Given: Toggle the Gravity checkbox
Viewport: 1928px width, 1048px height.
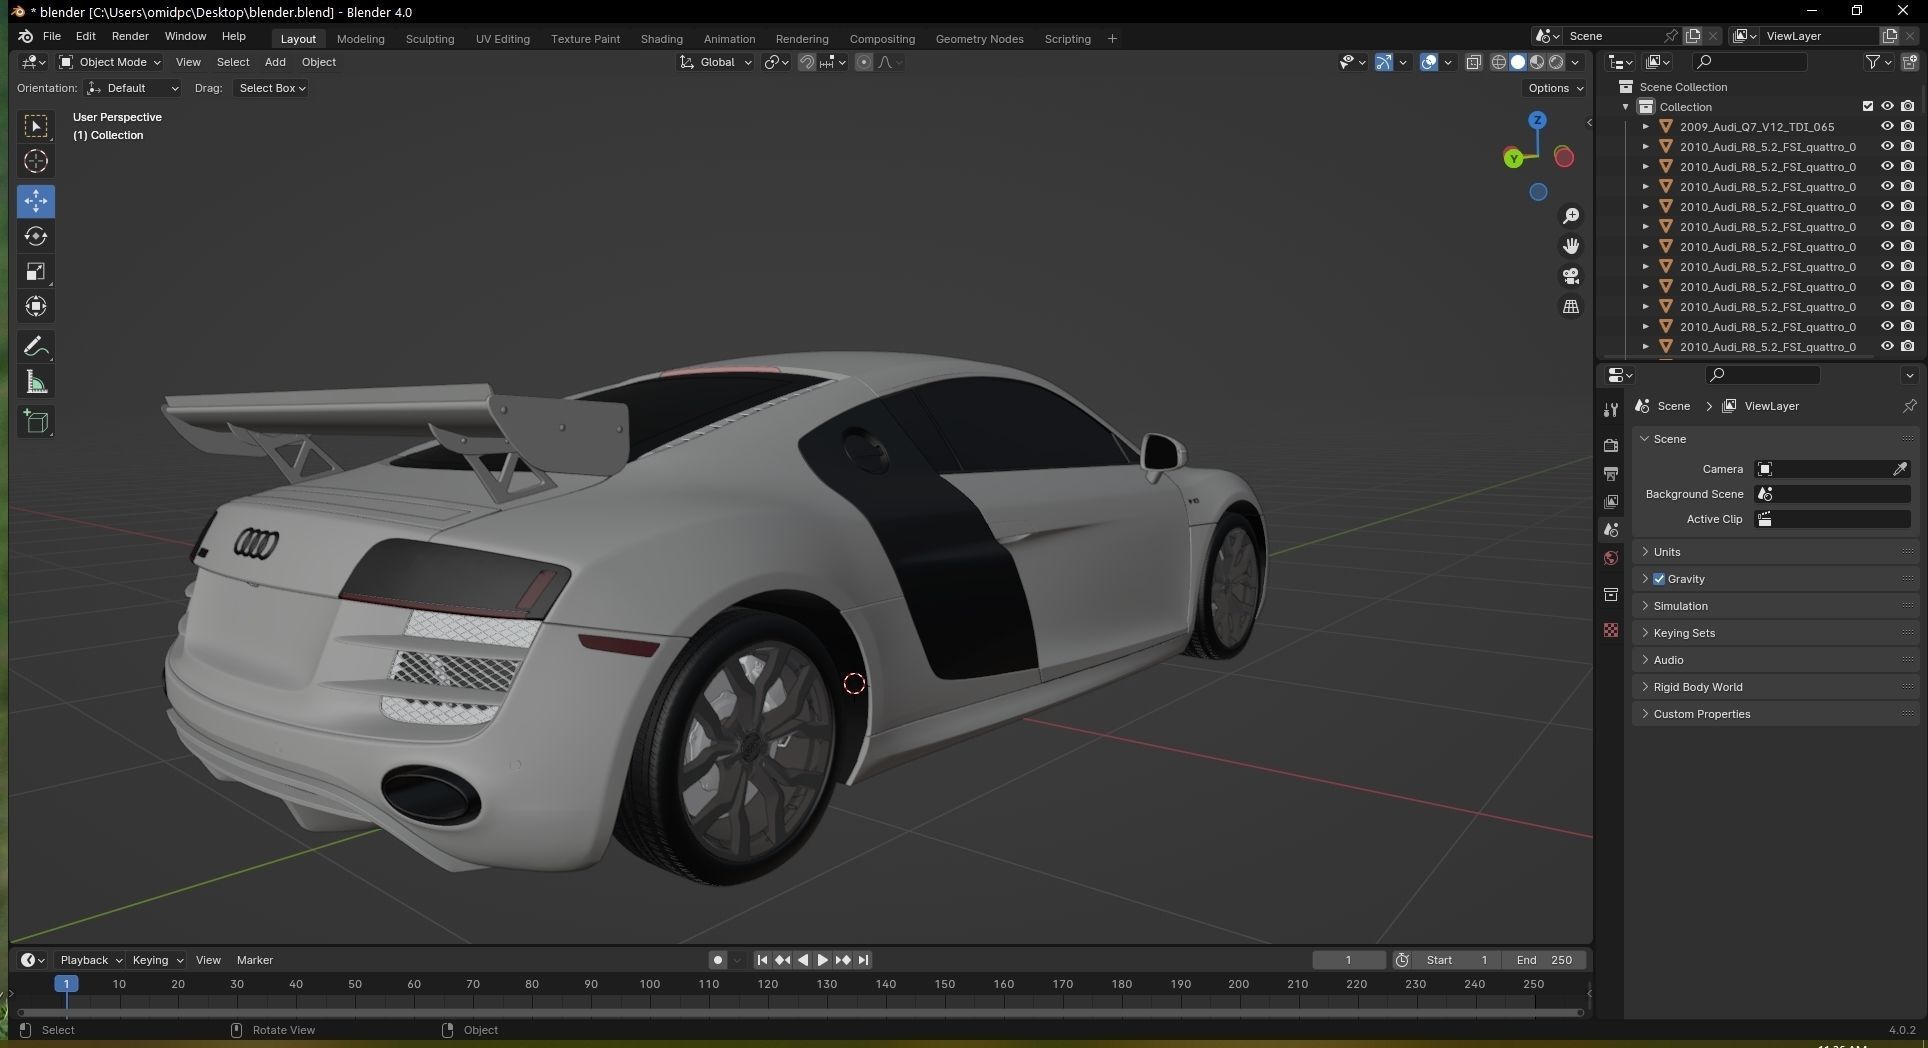Looking at the screenshot, I should click(1659, 579).
